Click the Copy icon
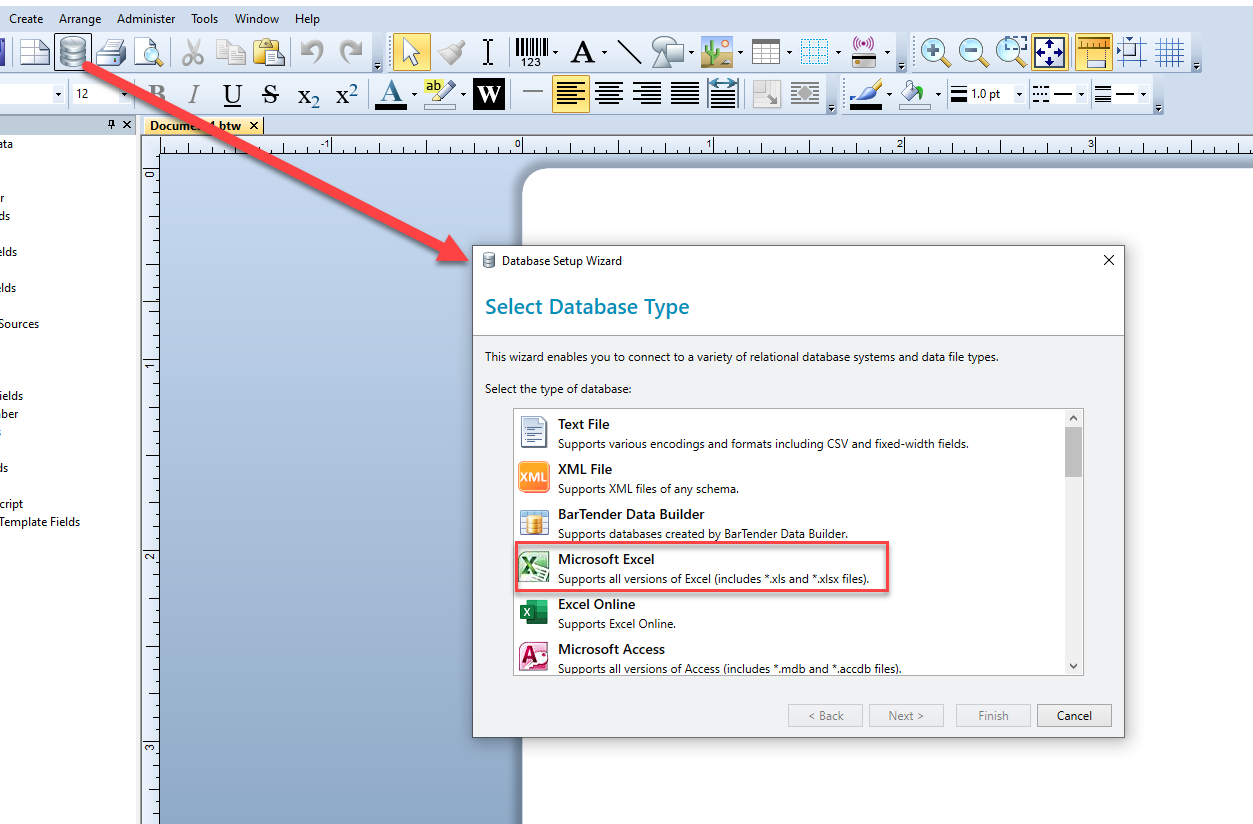The image size is (1253, 824). tap(231, 52)
